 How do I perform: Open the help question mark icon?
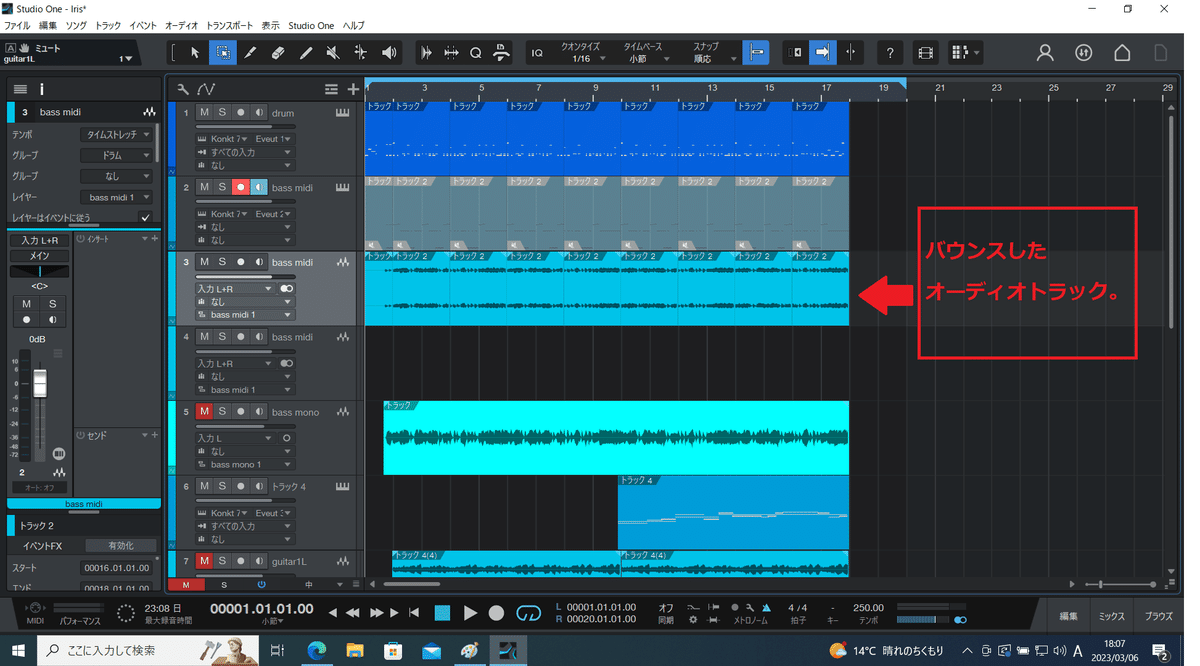tap(889, 53)
